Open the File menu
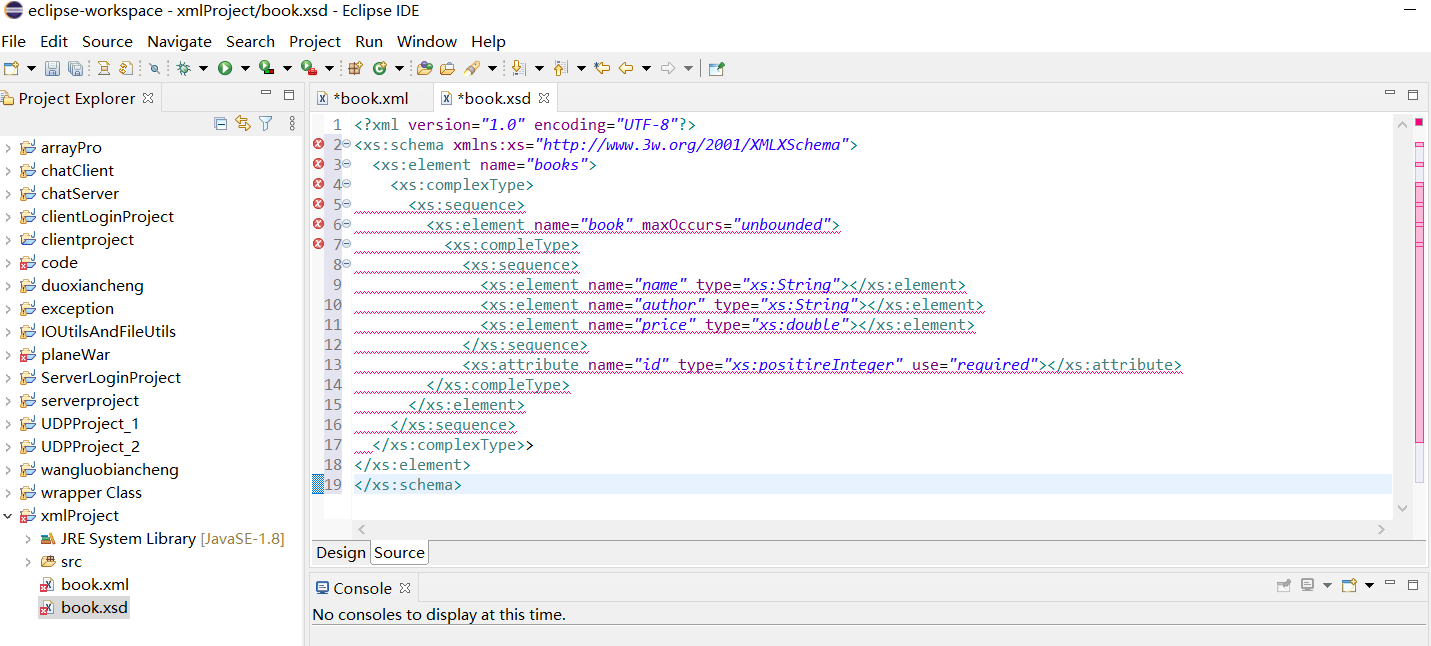 [x=13, y=41]
